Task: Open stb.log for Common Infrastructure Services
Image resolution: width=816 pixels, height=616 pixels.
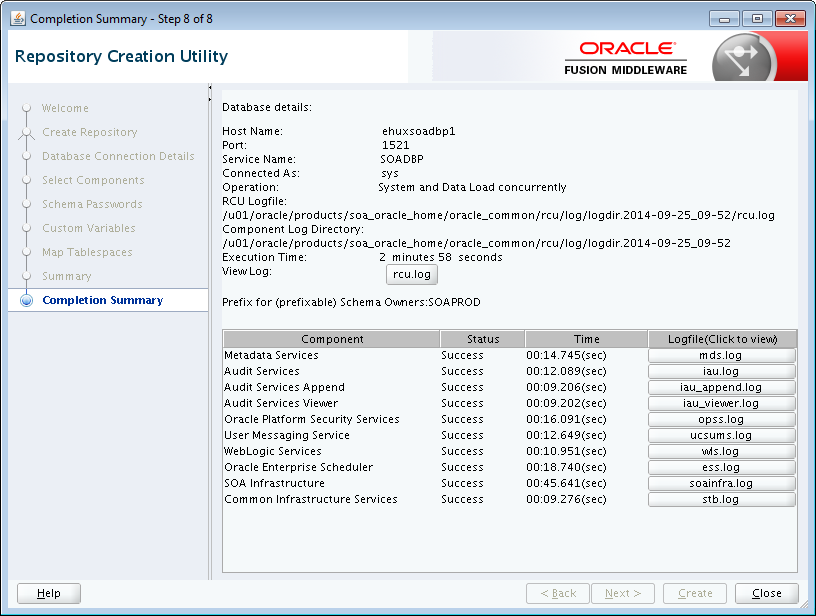Action: pyautogui.click(x=722, y=499)
